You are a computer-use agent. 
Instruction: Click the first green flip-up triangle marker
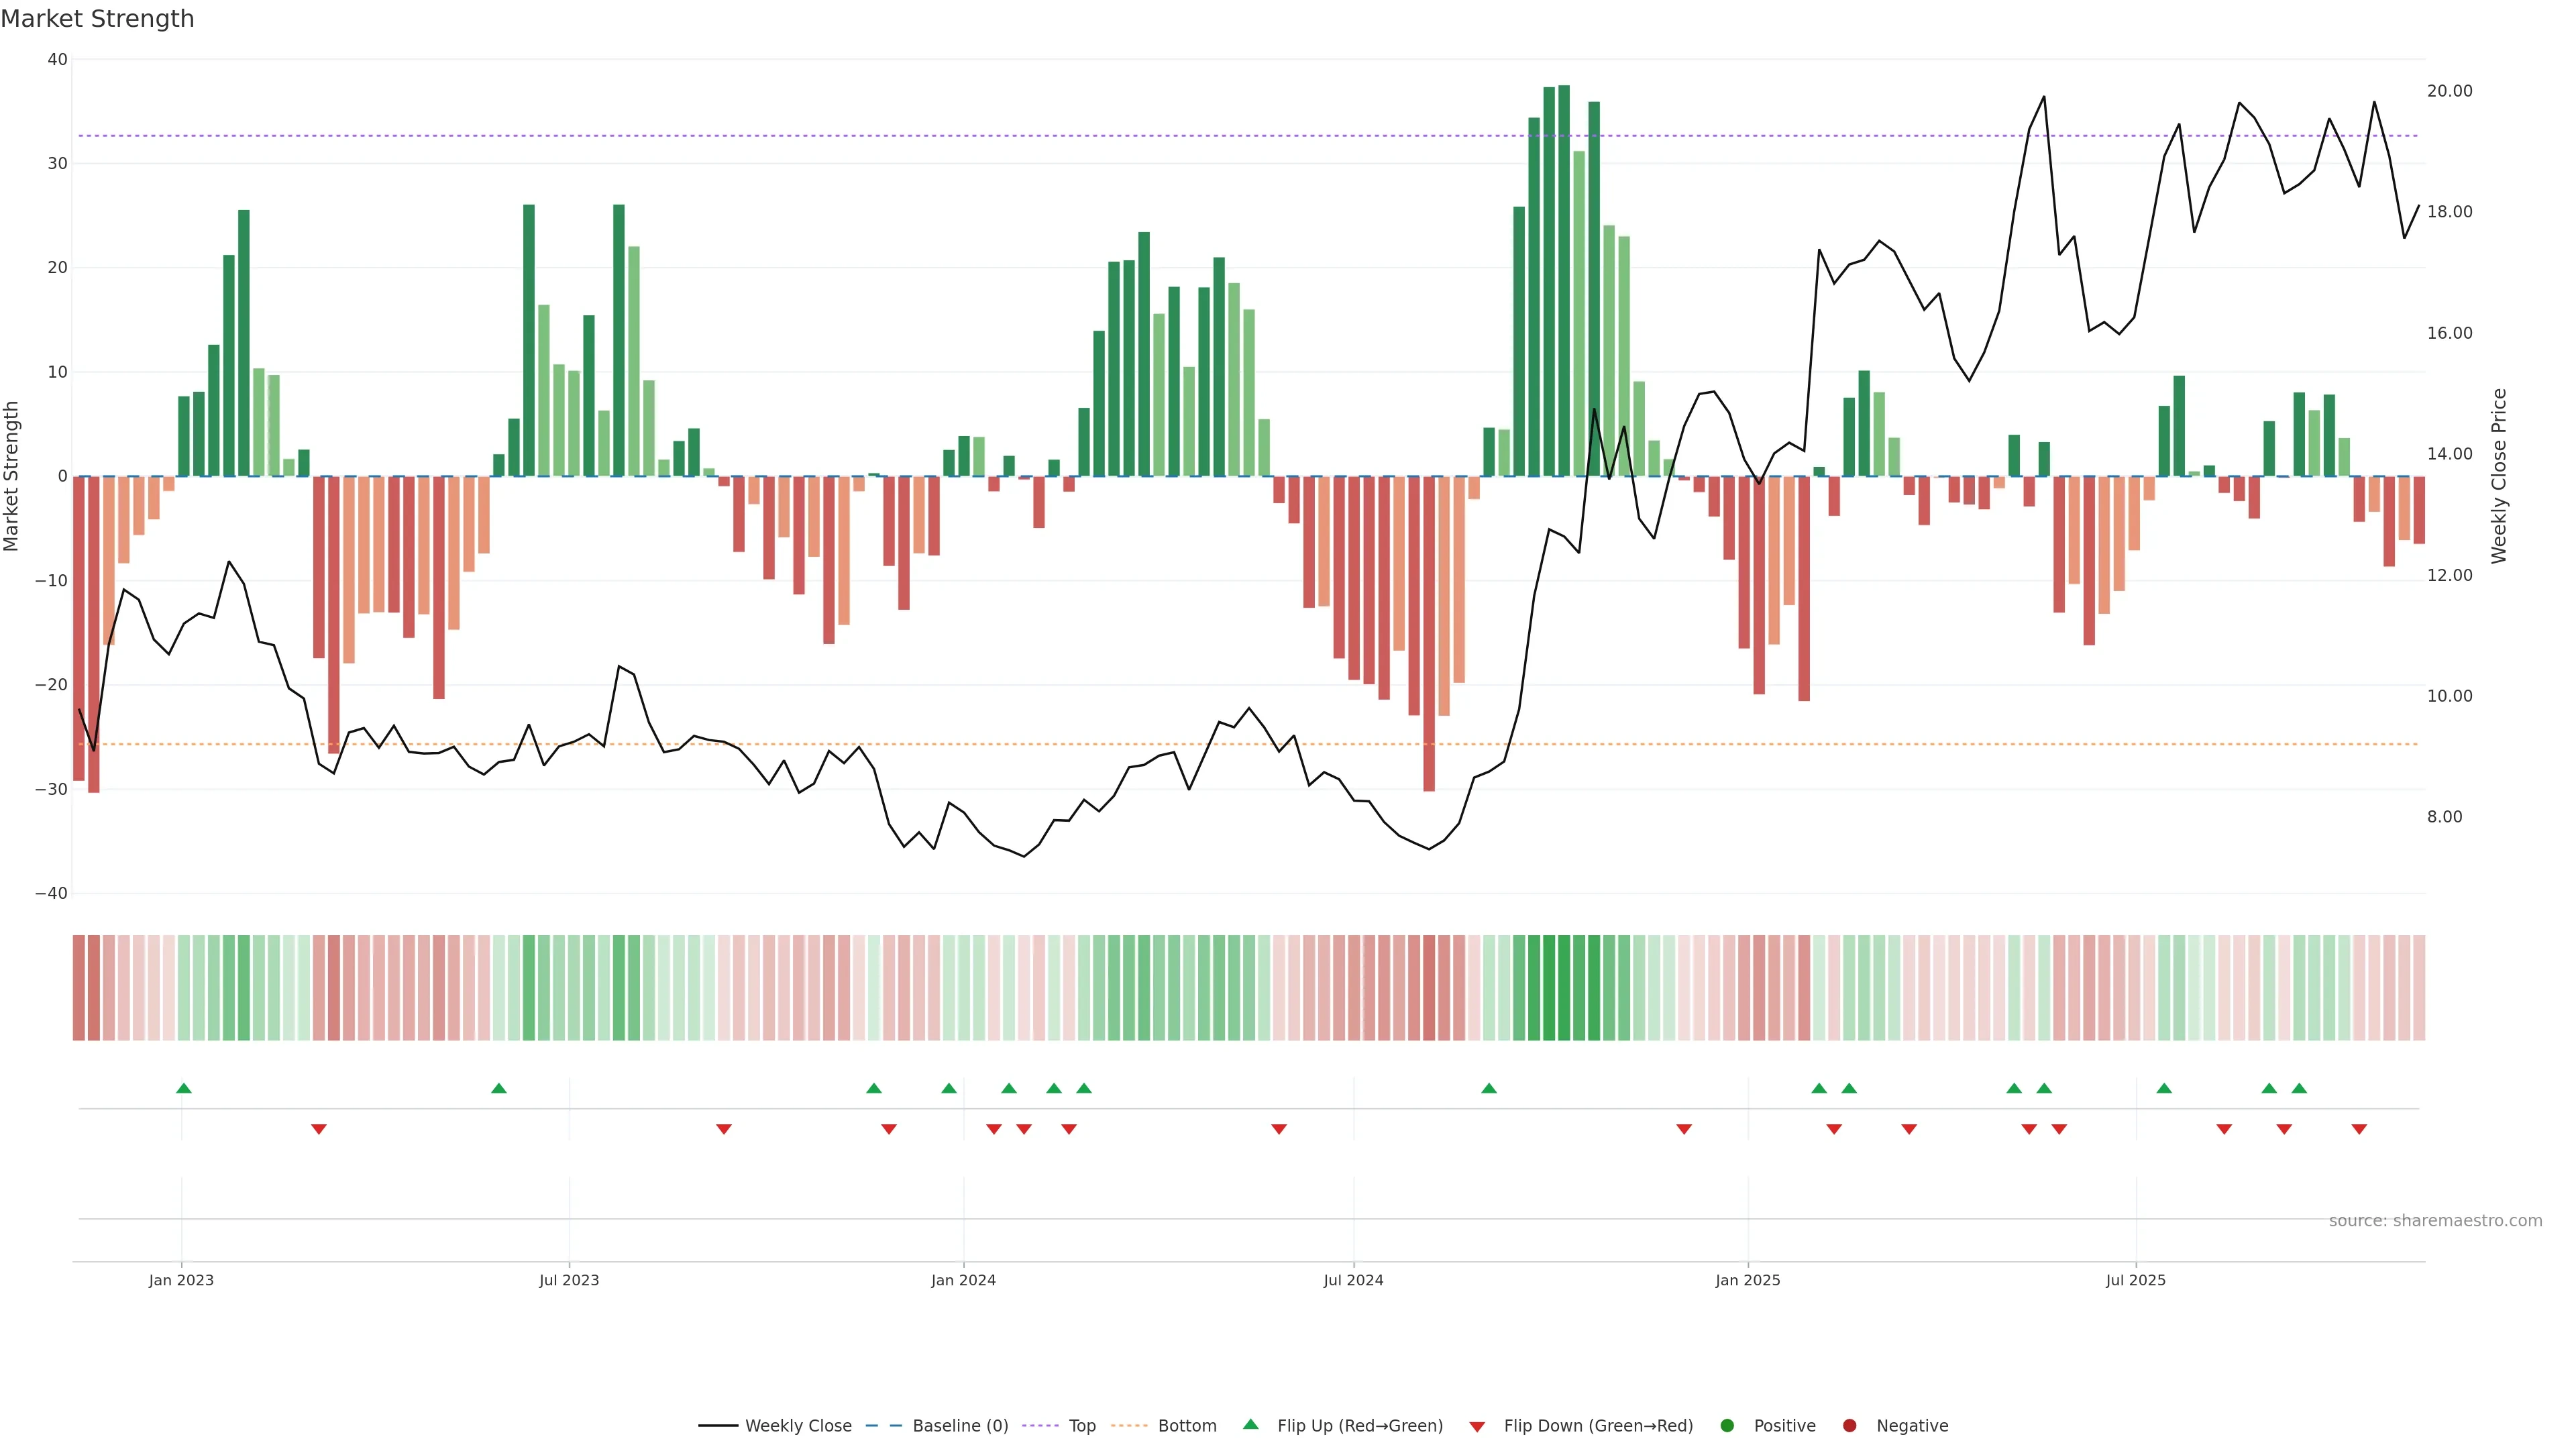click(184, 1088)
